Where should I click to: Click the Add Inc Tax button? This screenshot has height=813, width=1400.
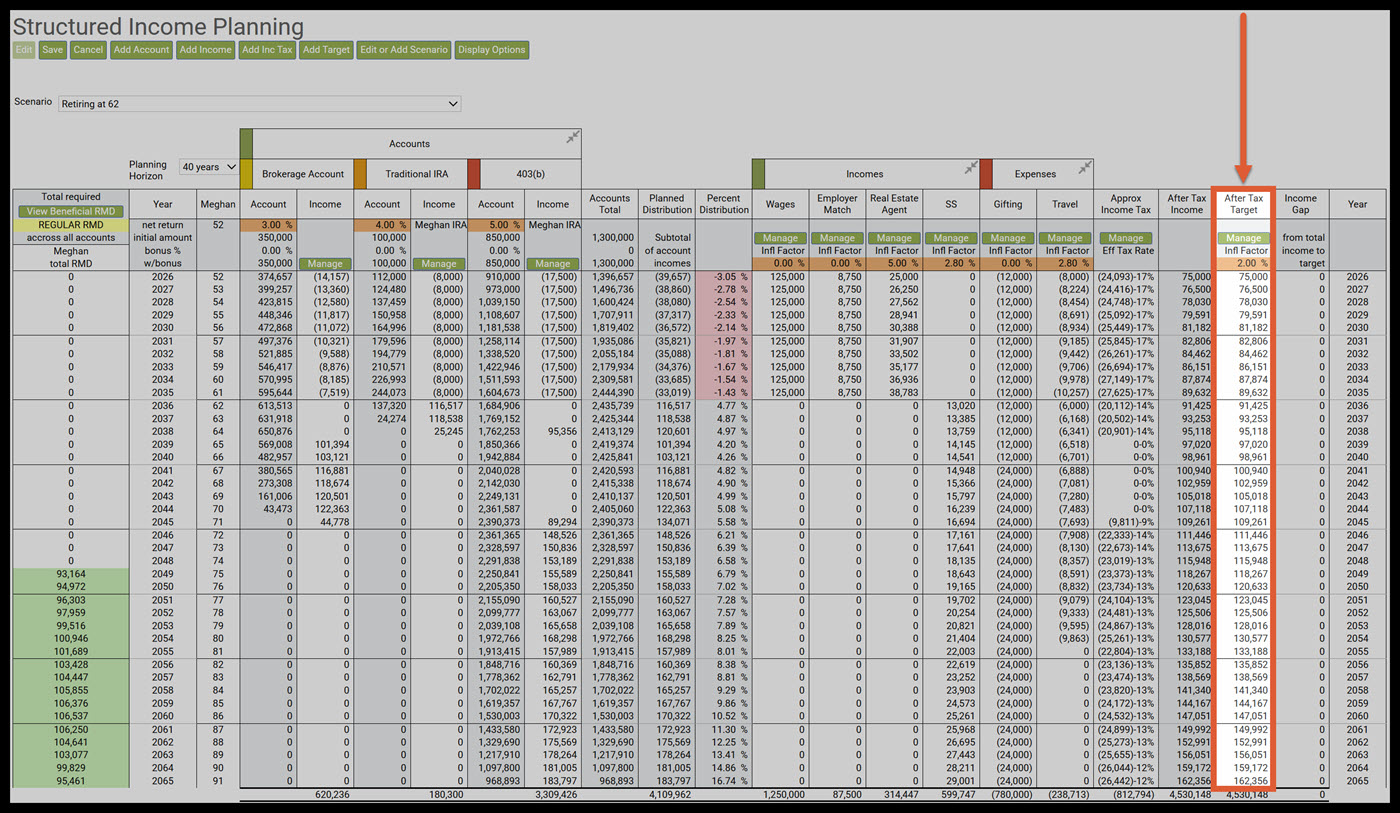pyautogui.click(x=267, y=50)
